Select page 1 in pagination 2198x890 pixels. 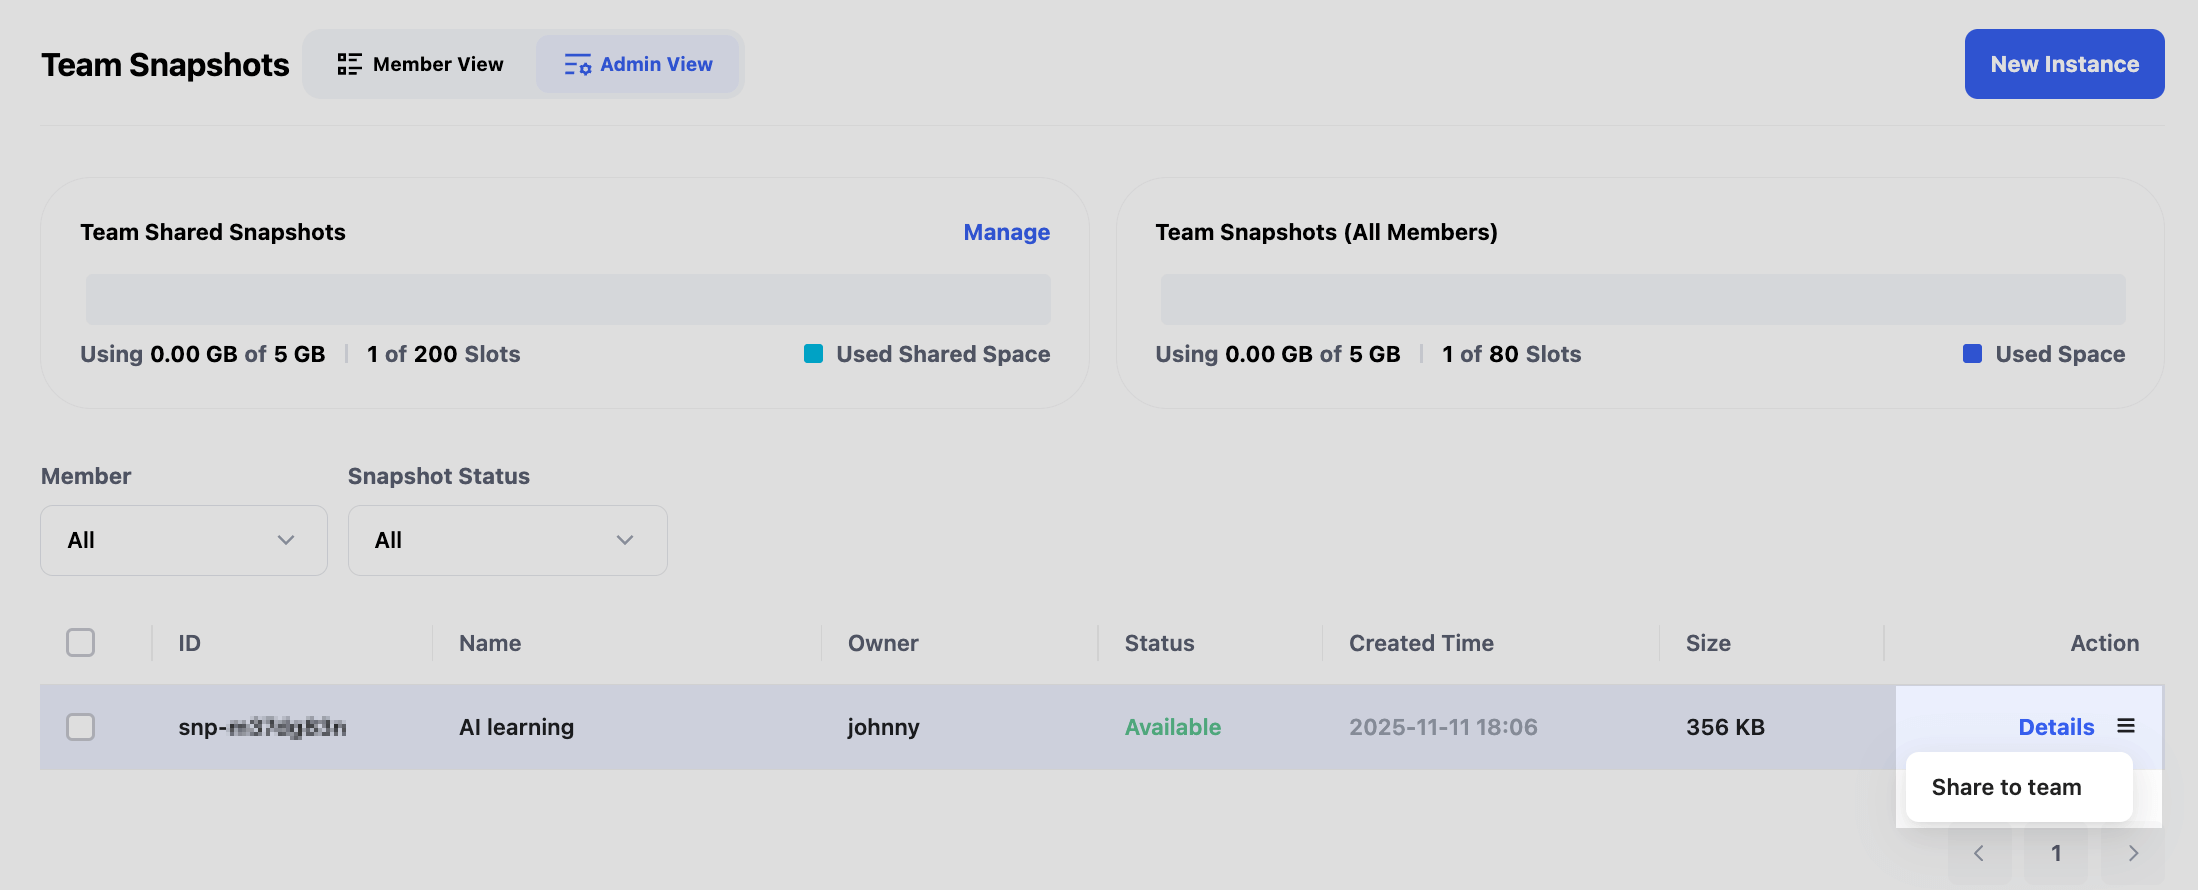pyautogui.click(x=2056, y=853)
